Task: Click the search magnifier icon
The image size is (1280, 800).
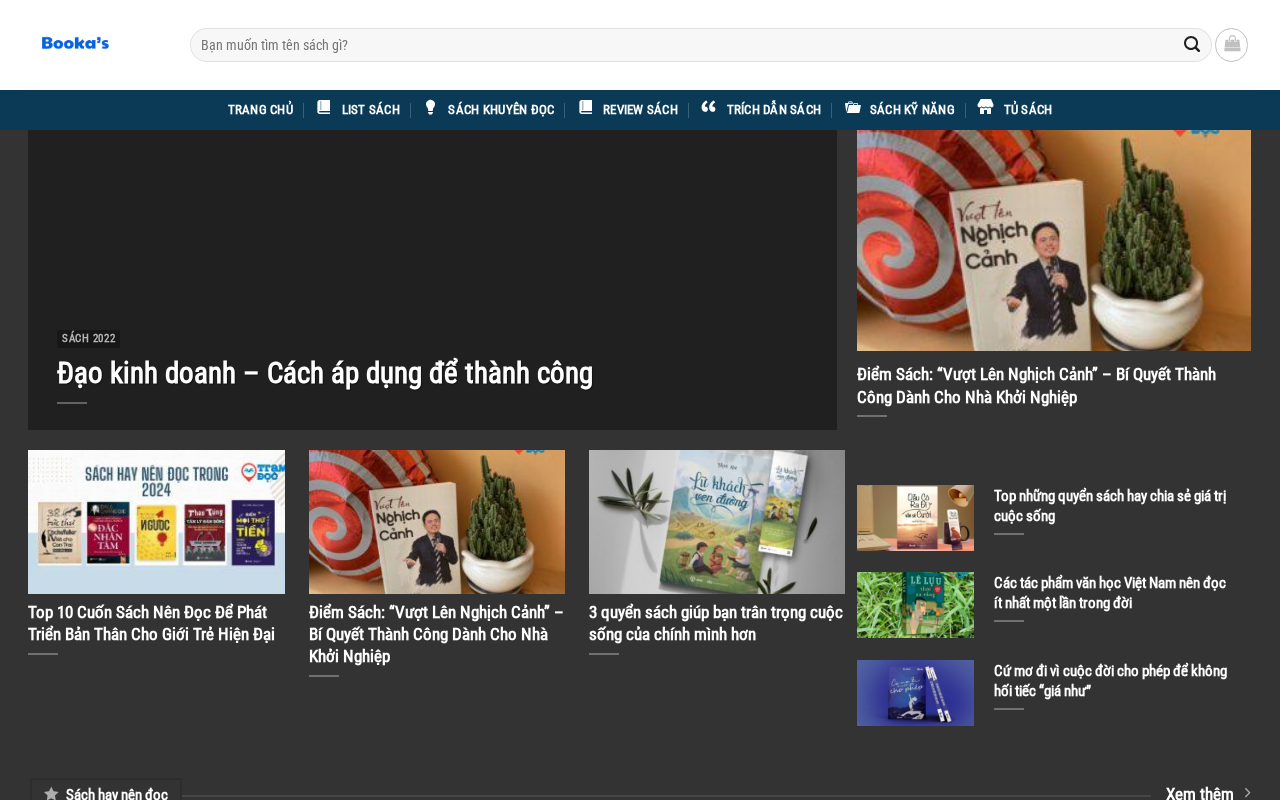Action: pos(1191,44)
